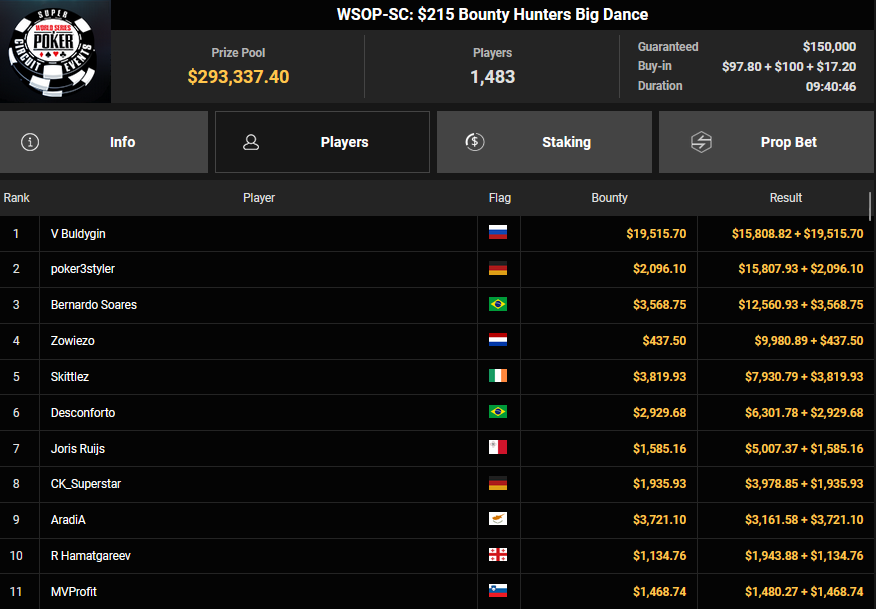The height and width of the screenshot is (609, 876).
Task: Sort the table by Bounty column header
Action: [x=609, y=198]
